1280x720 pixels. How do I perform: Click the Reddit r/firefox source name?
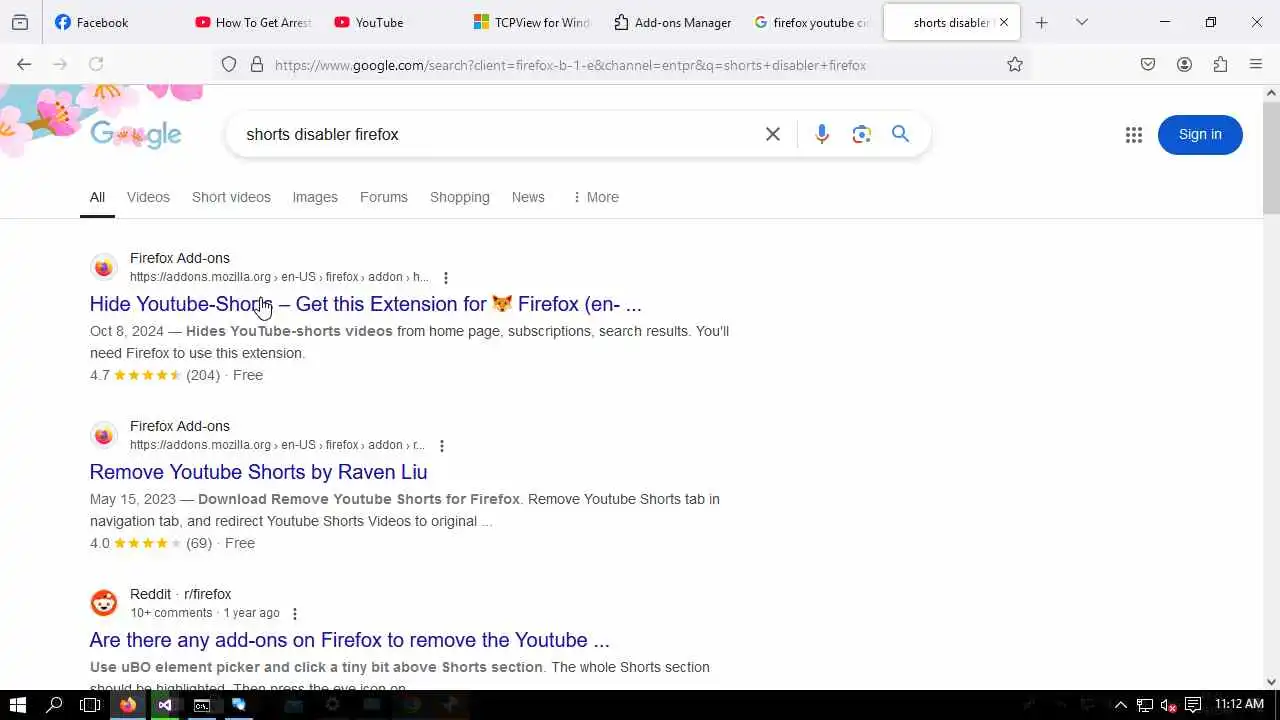[x=180, y=594]
